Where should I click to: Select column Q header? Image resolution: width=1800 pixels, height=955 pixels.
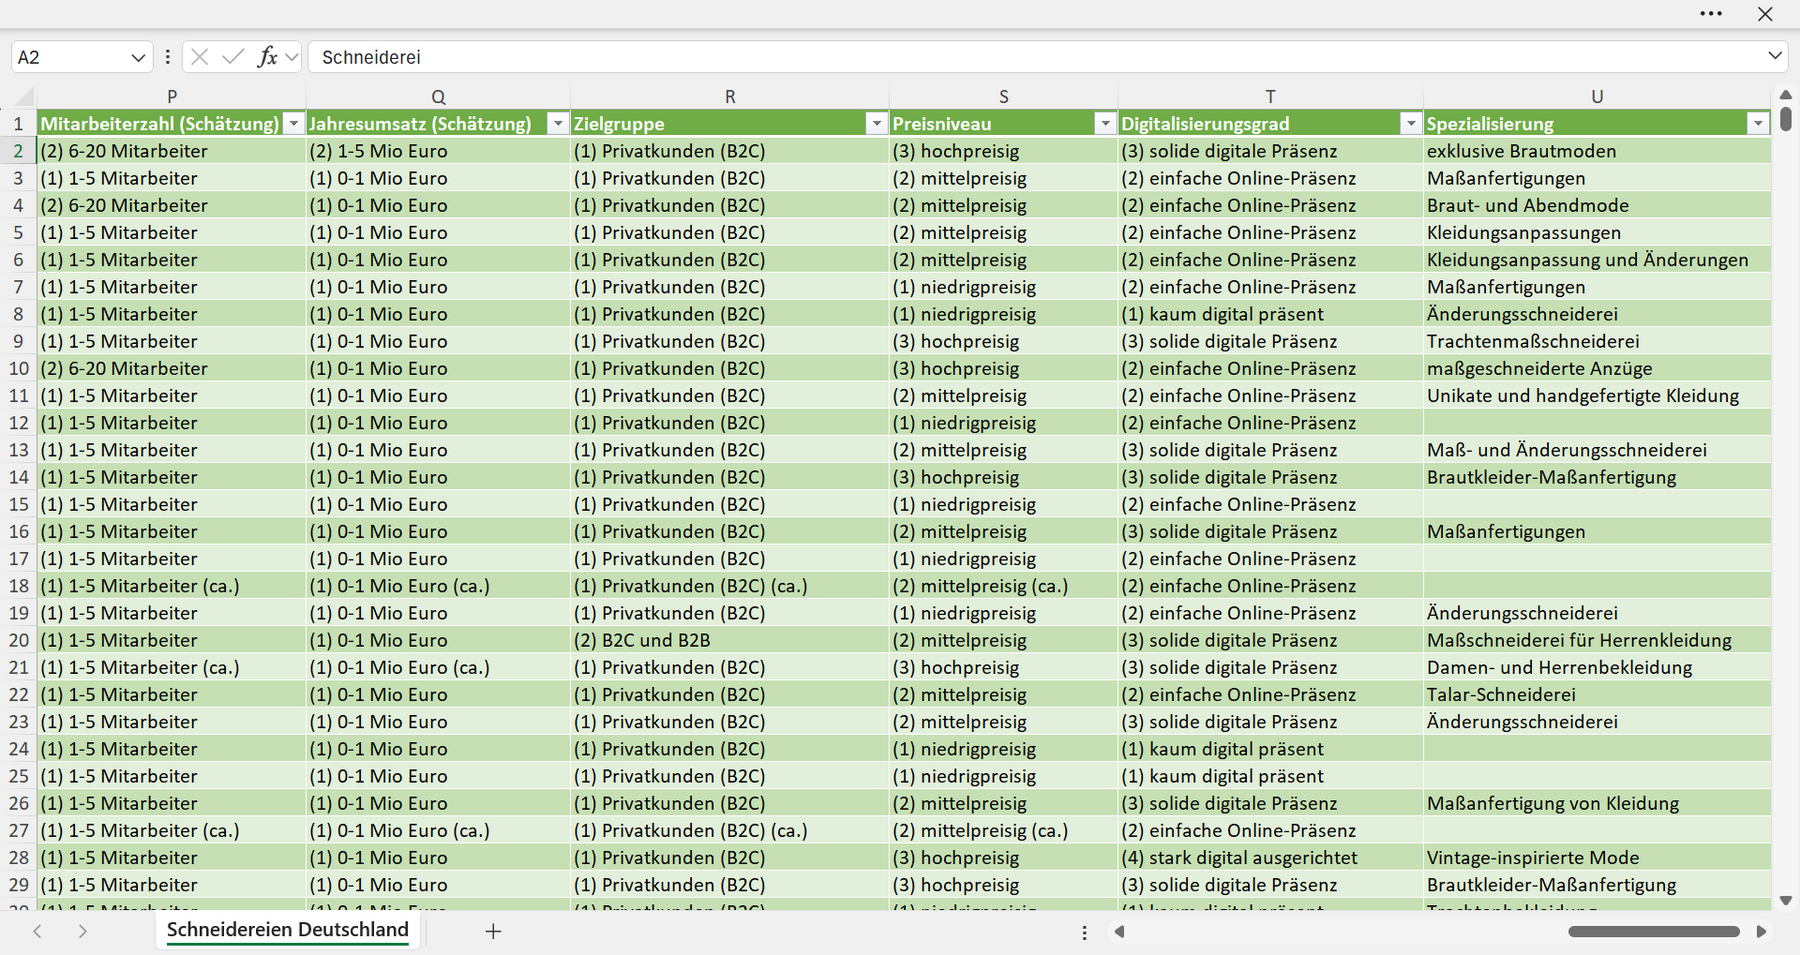[438, 97]
